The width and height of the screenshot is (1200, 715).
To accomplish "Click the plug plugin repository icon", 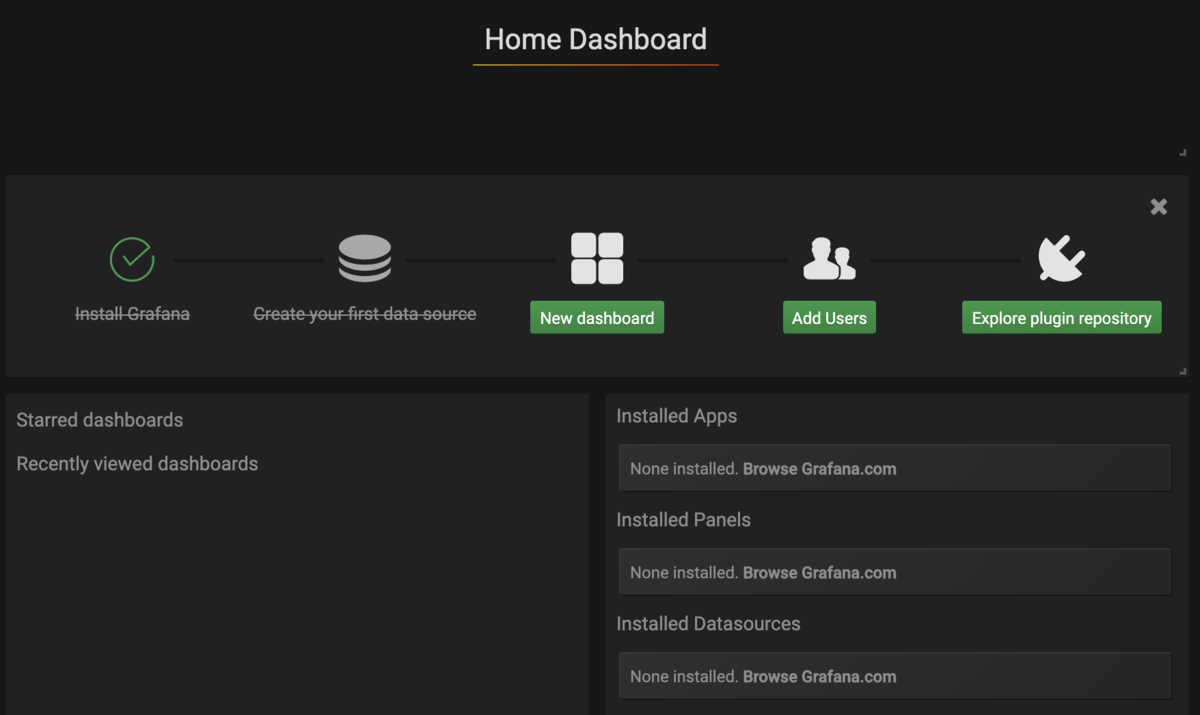I will tap(1062, 259).
